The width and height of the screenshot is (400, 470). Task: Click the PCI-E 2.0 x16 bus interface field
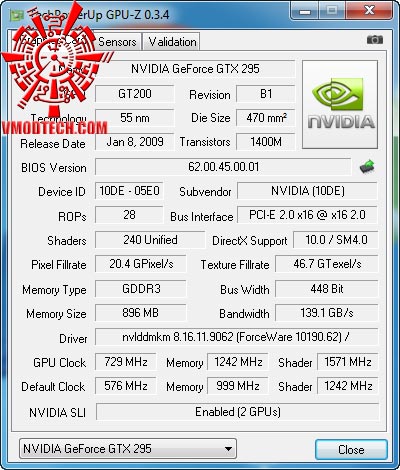[307, 215]
